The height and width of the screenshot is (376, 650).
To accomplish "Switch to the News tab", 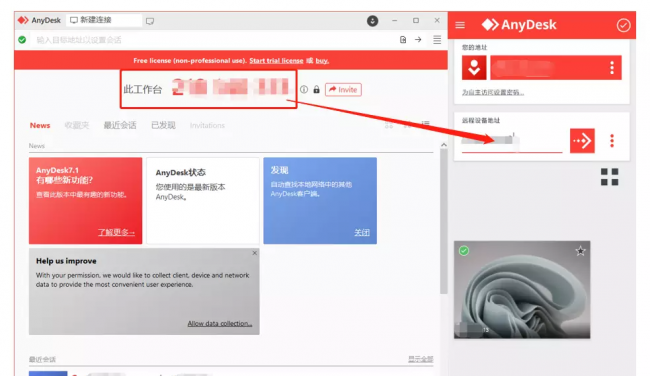I will coord(40,125).
